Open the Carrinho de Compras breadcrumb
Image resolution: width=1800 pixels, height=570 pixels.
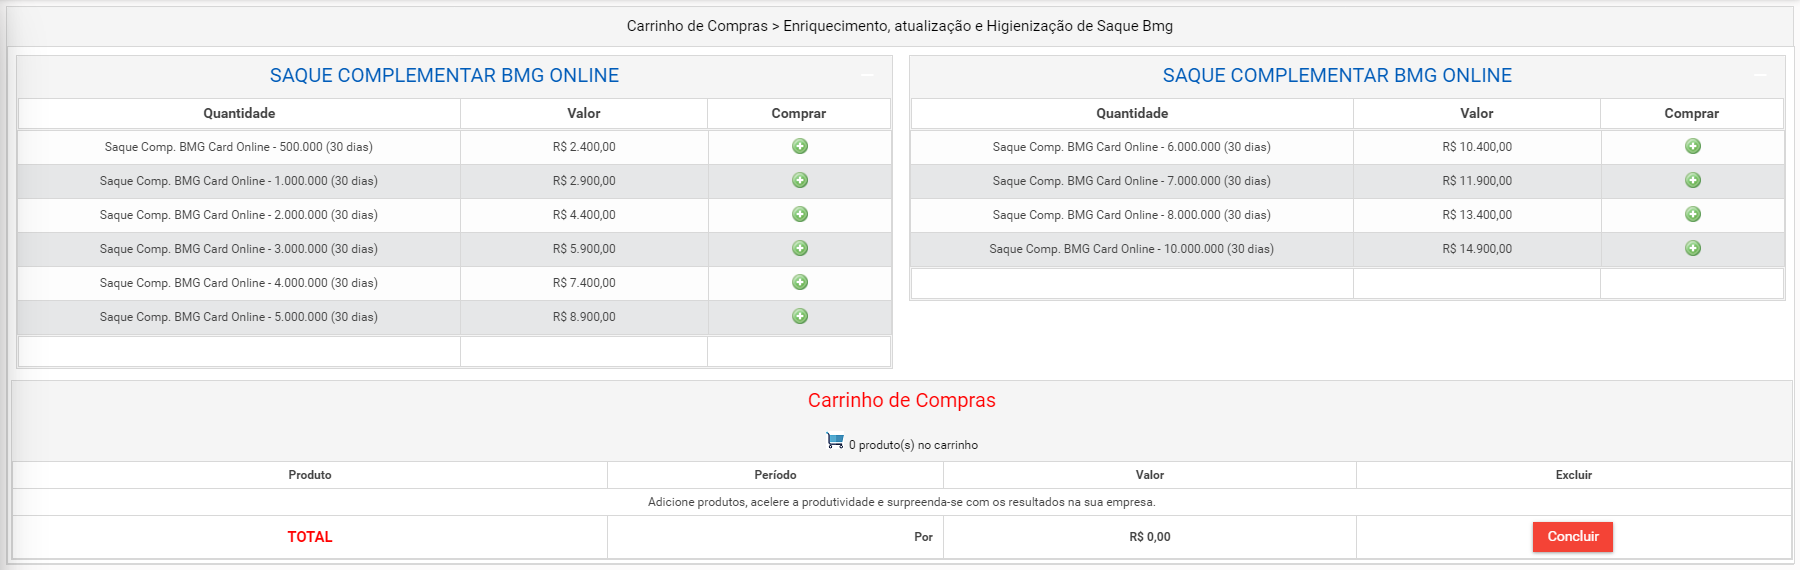click(x=697, y=26)
